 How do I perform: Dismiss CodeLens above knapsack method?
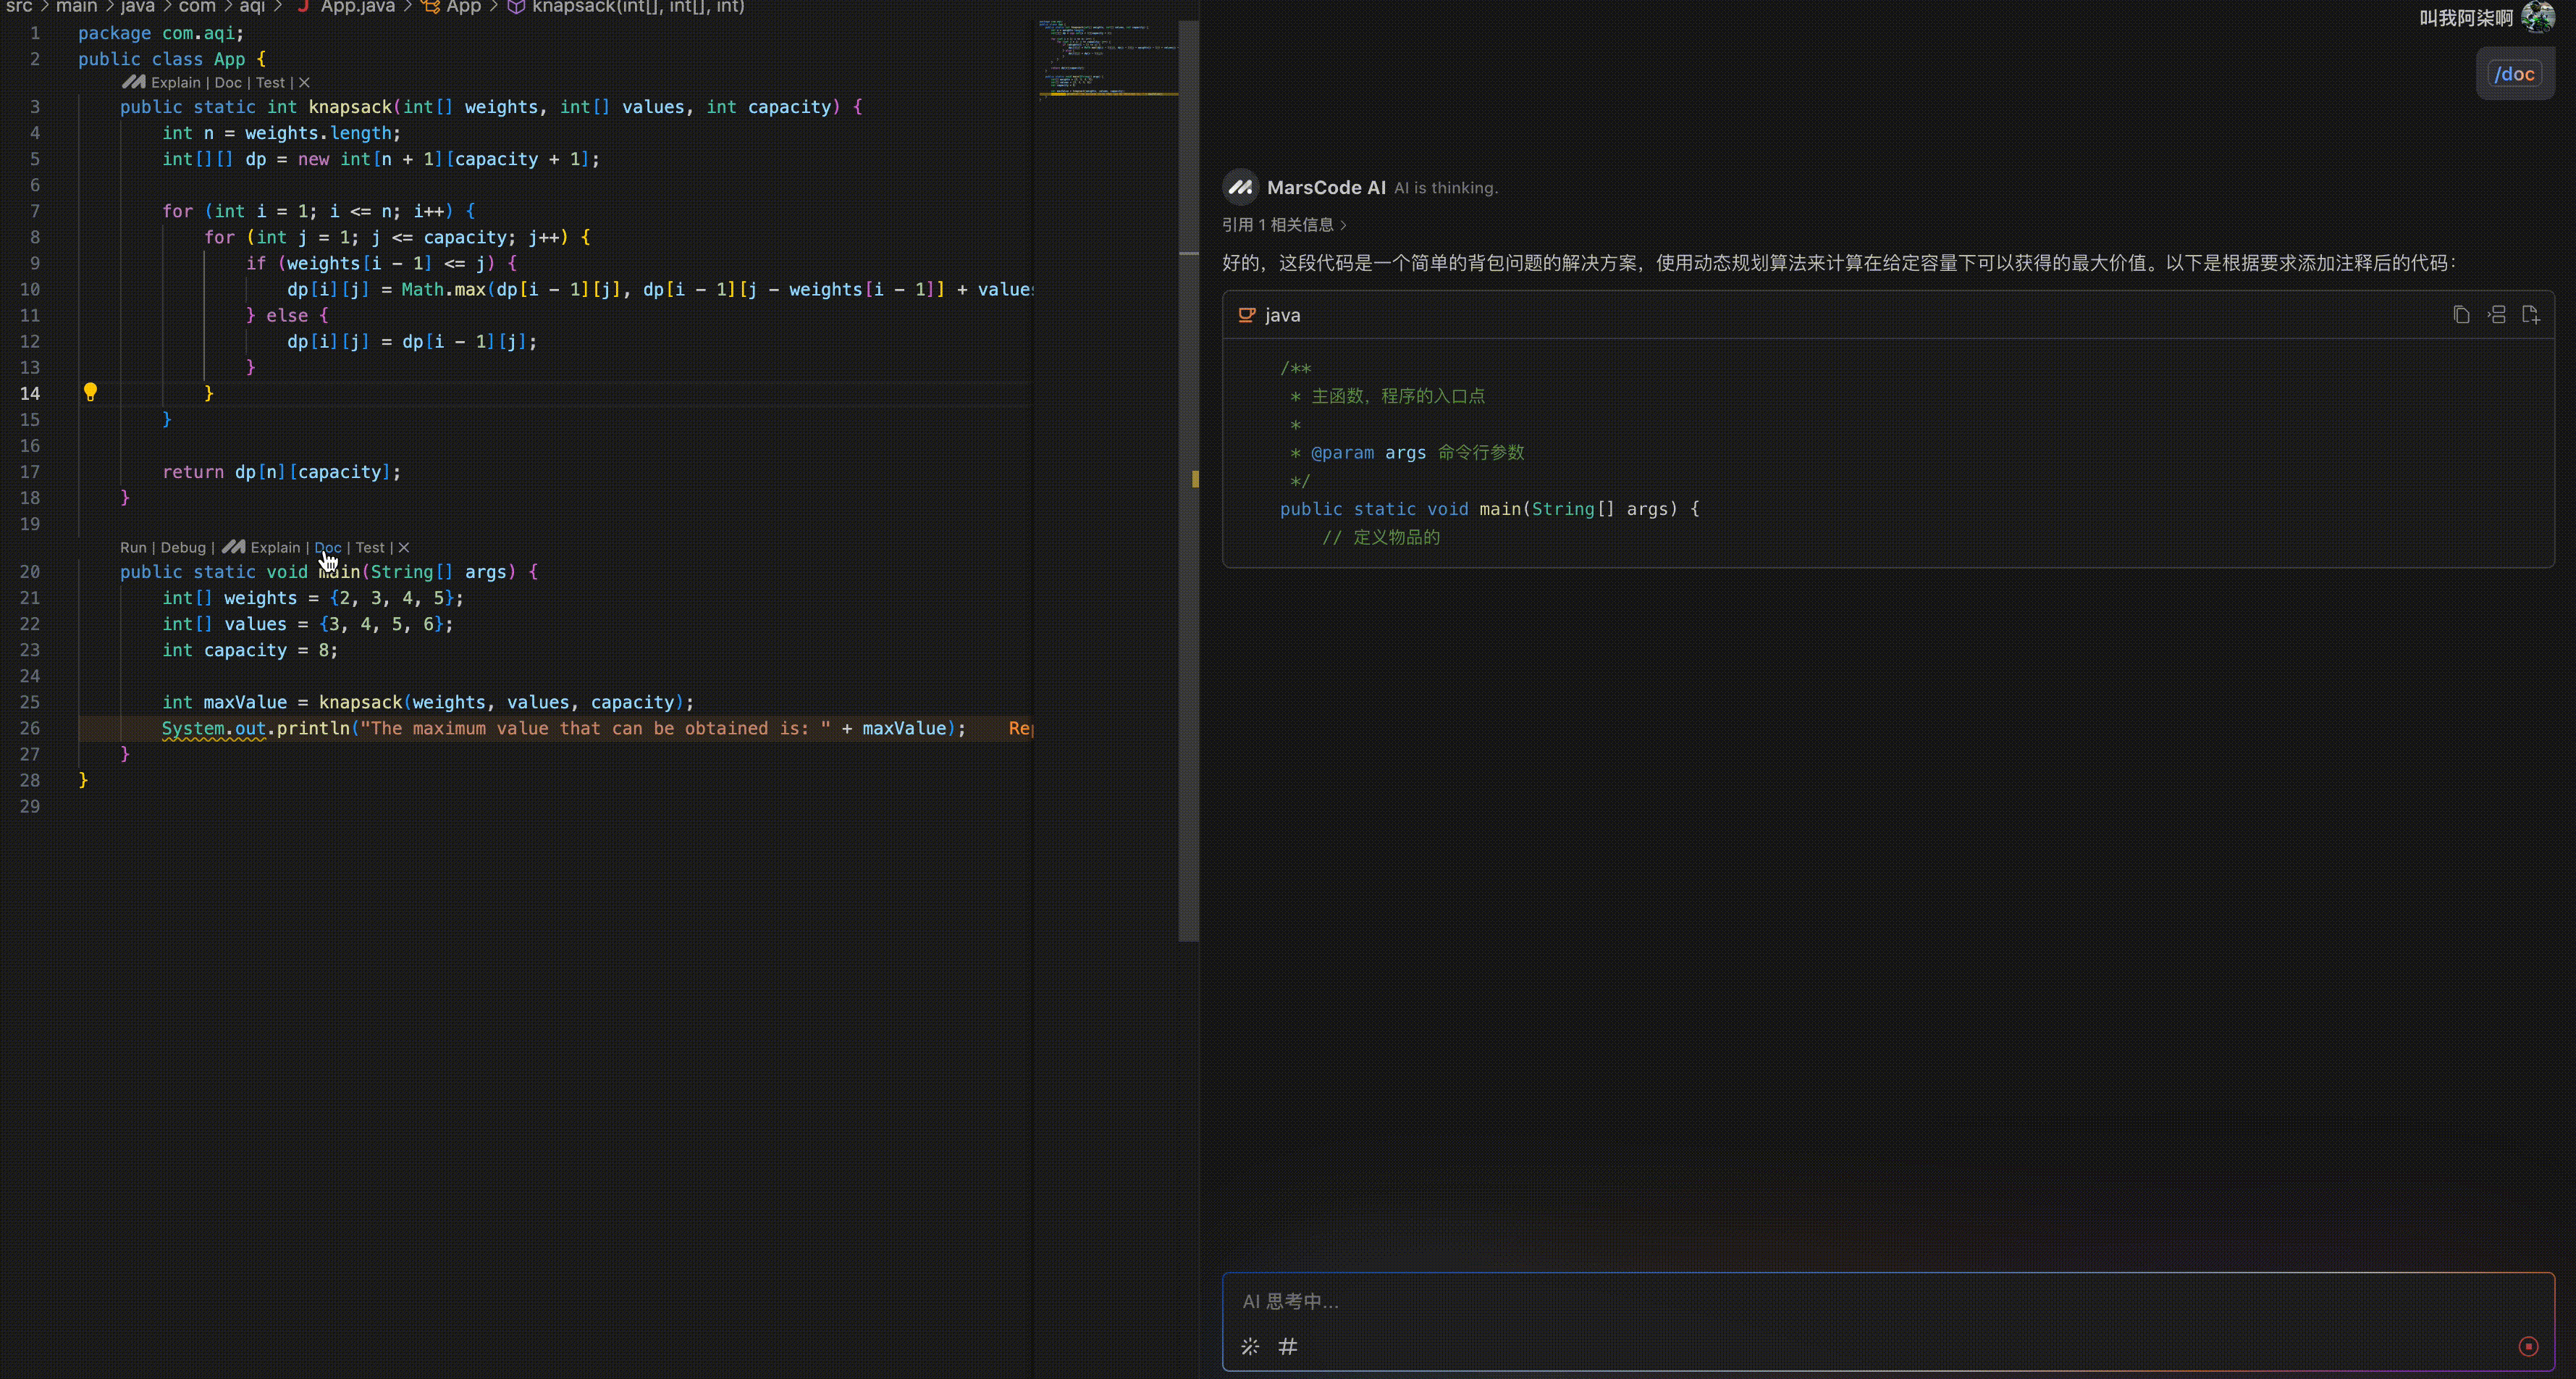(x=304, y=83)
